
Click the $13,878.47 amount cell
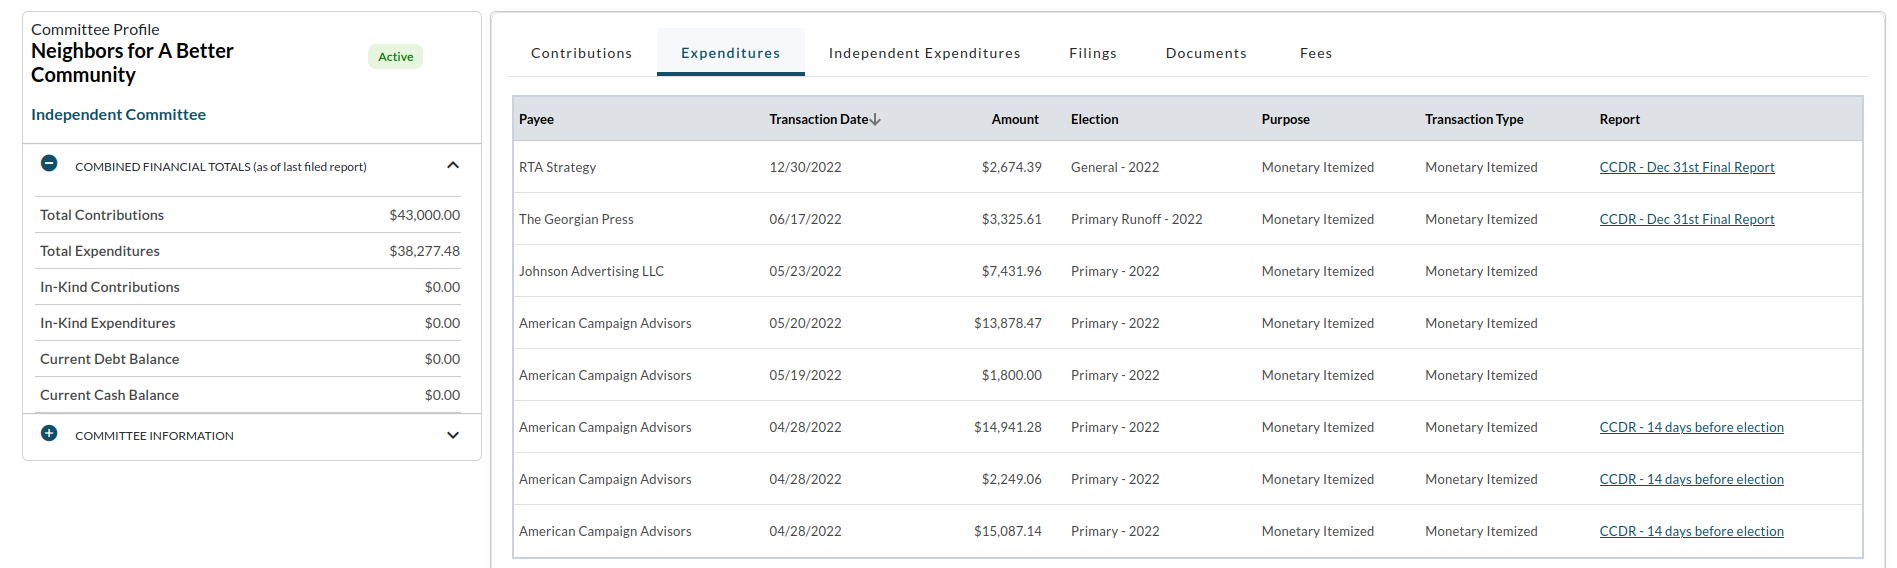1007,323
